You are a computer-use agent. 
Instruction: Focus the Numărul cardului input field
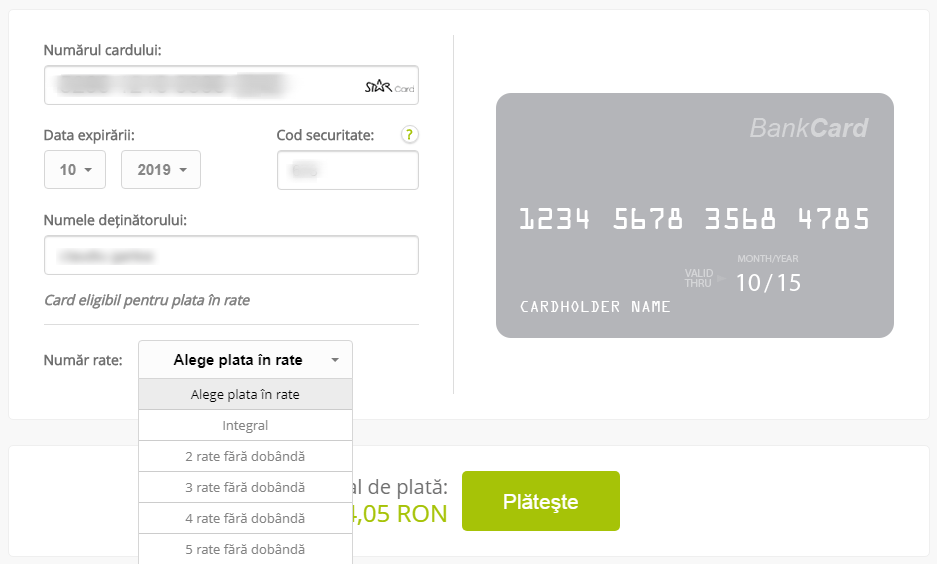click(x=200, y=86)
